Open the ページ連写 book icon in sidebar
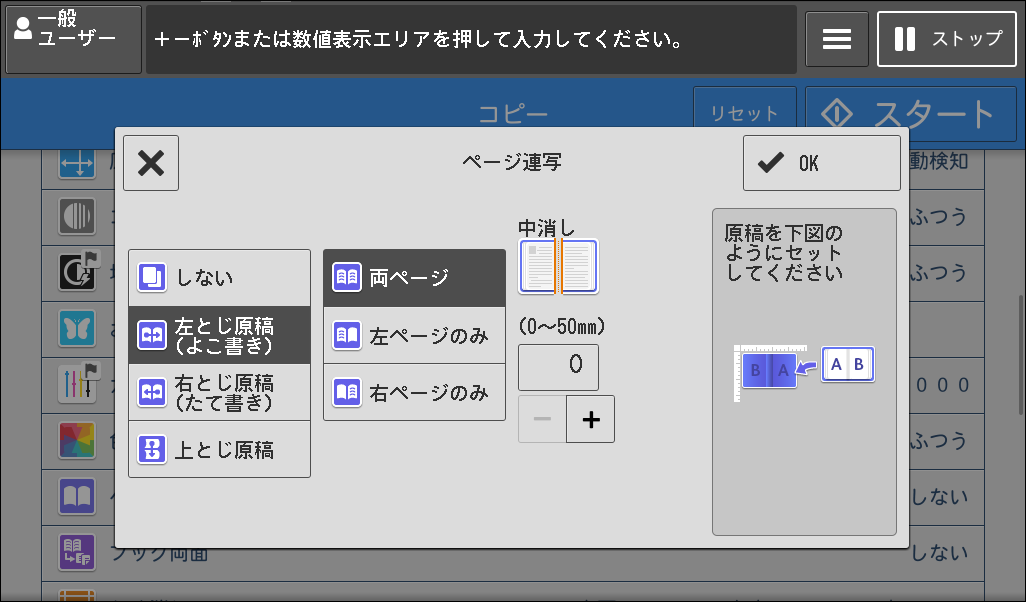The image size is (1026, 602). pos(77,496)
